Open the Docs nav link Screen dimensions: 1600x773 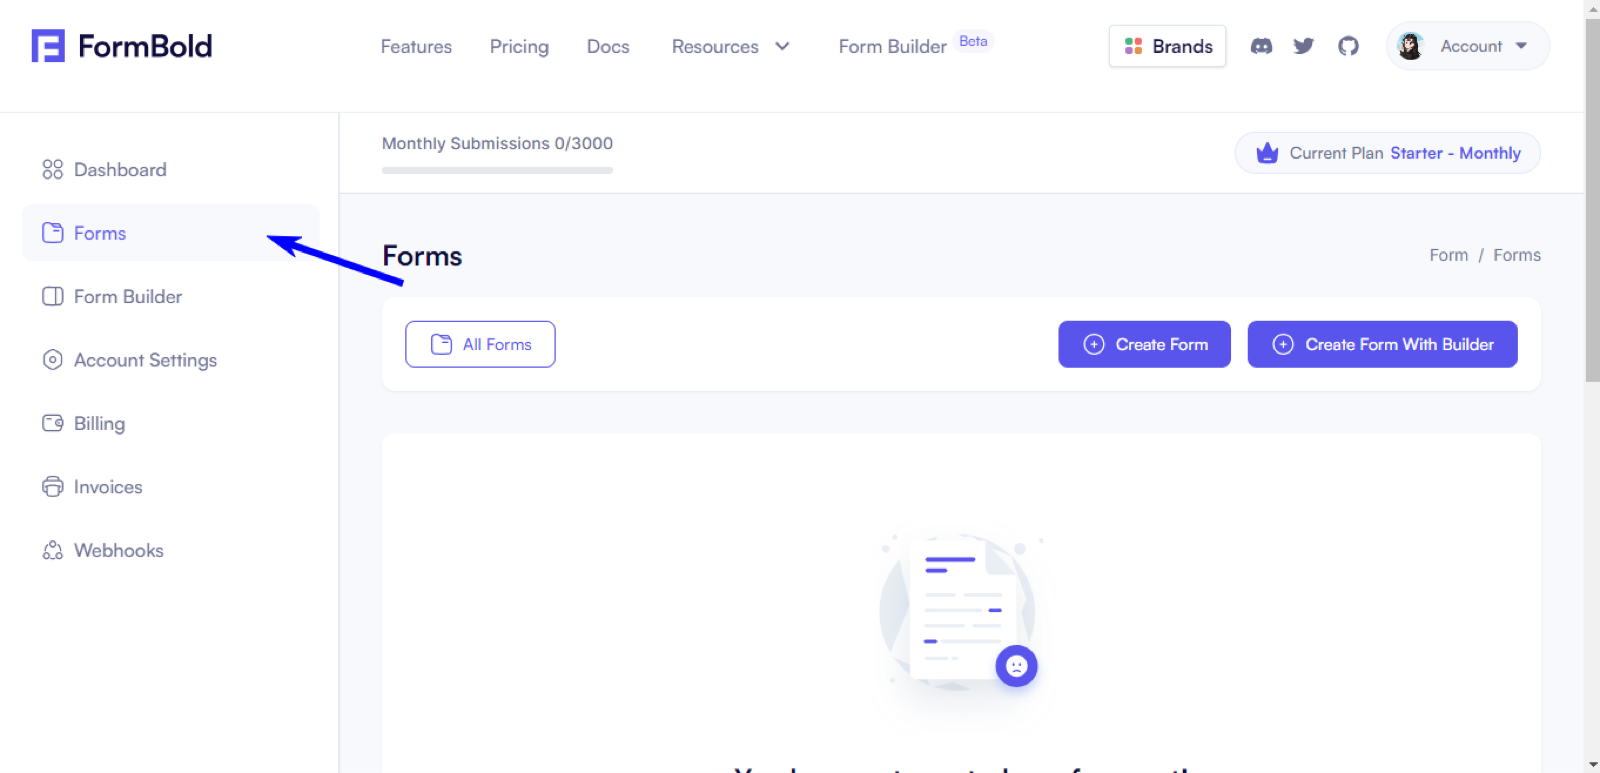pos(608,47)
